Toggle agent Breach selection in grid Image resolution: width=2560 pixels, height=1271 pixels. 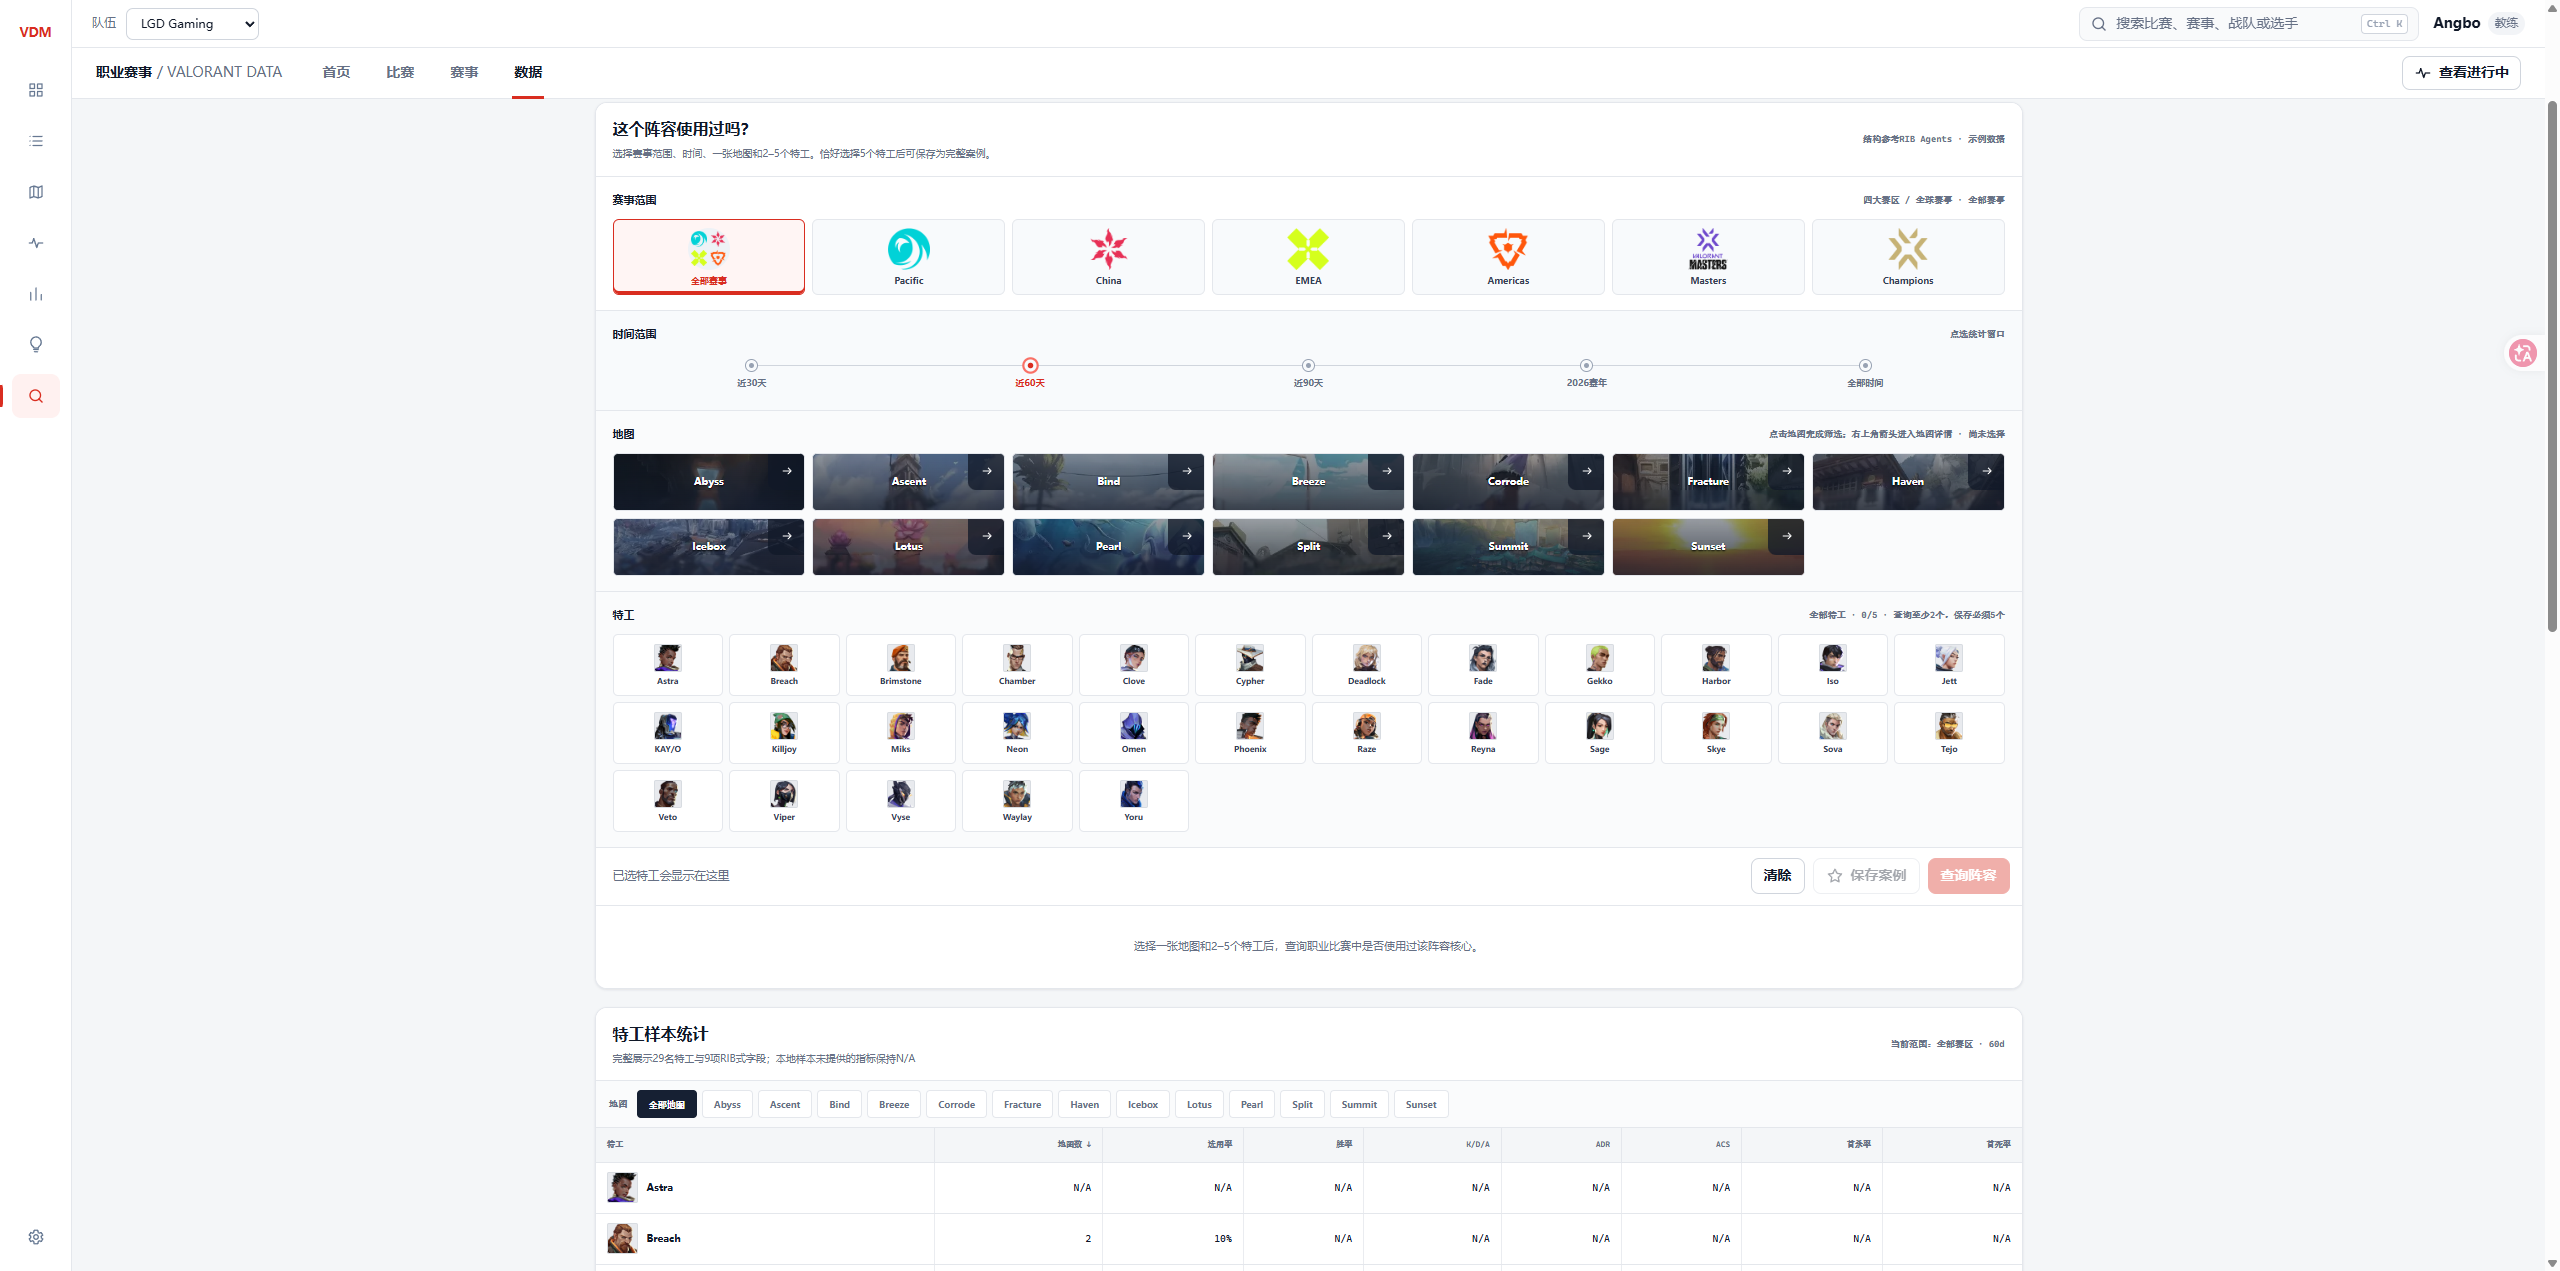(784, 665)
